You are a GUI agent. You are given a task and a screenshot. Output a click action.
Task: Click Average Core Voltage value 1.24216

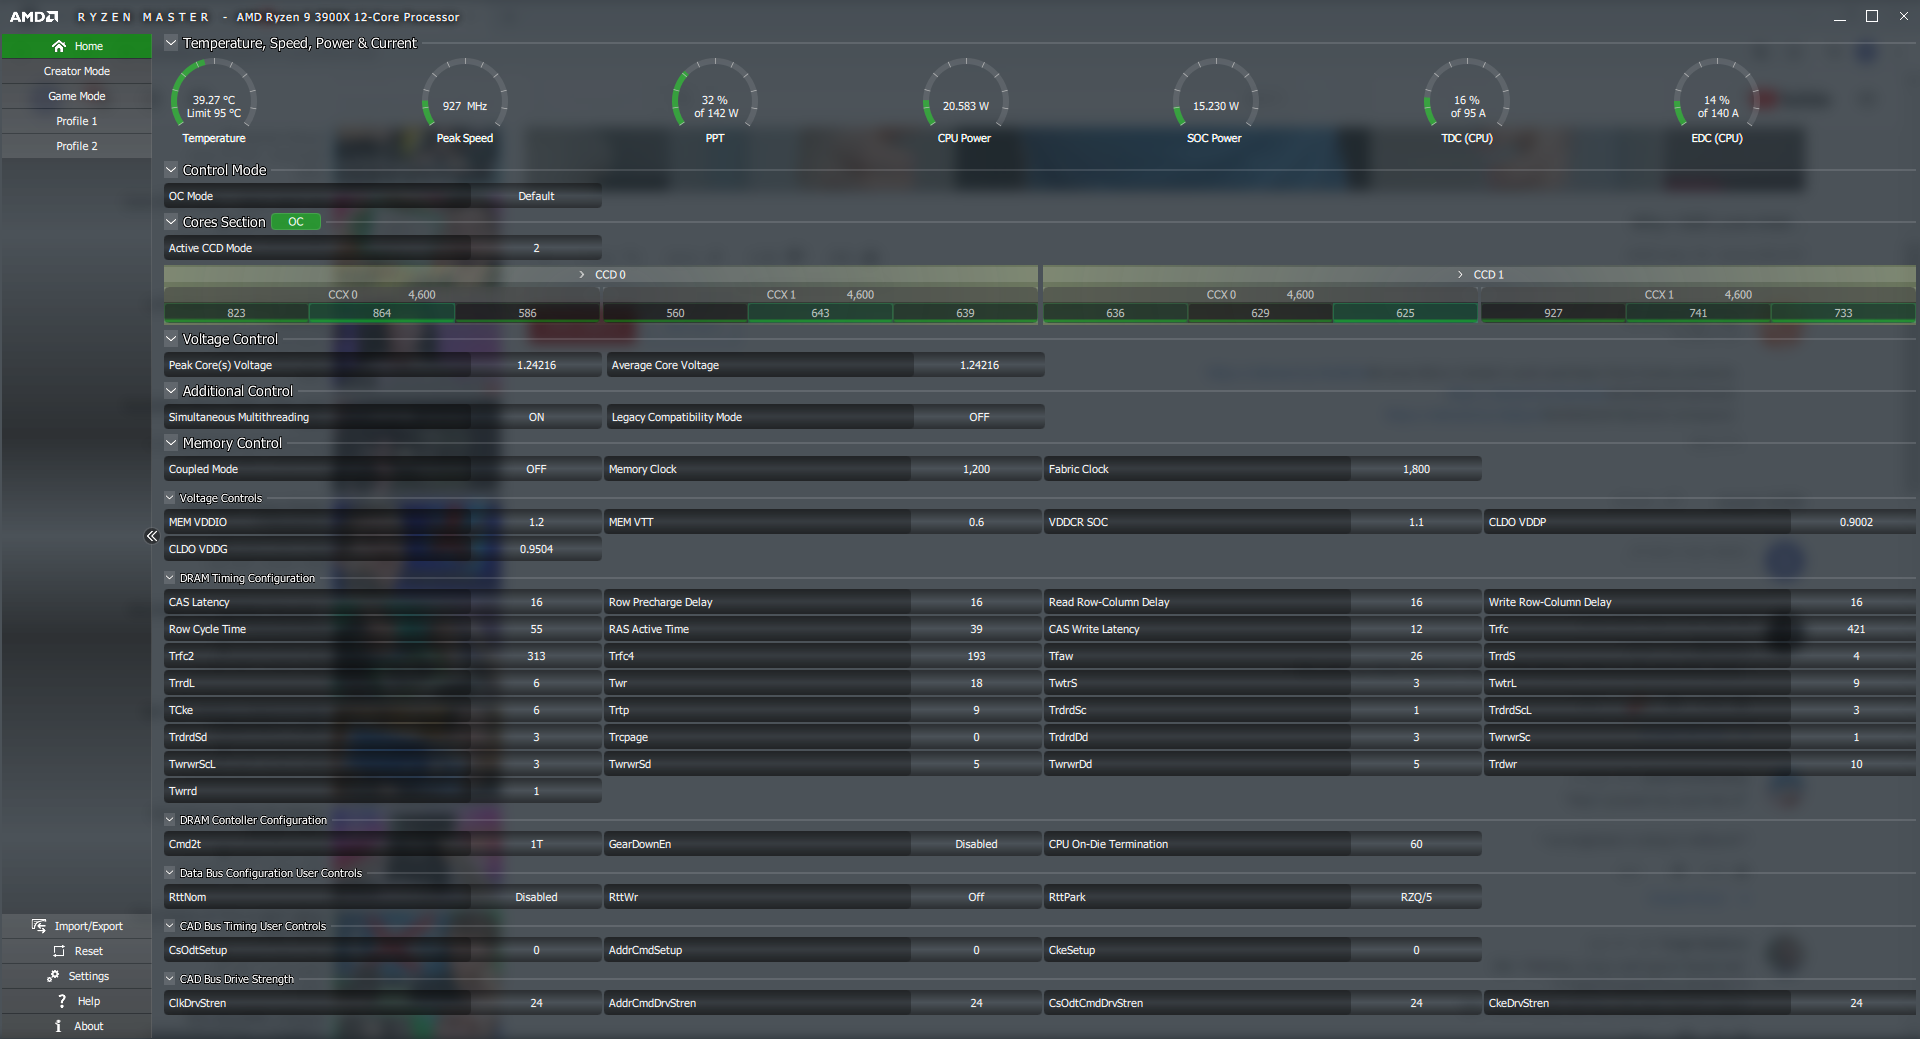click(x=979, y=365)
